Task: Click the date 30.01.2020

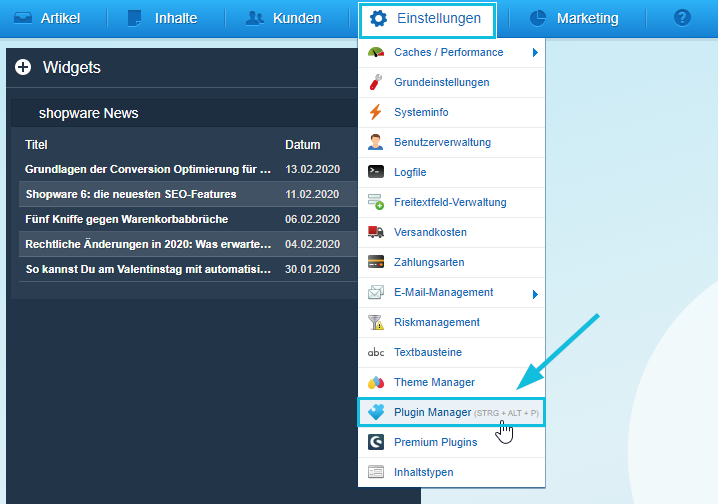Action: pos(313,269)
